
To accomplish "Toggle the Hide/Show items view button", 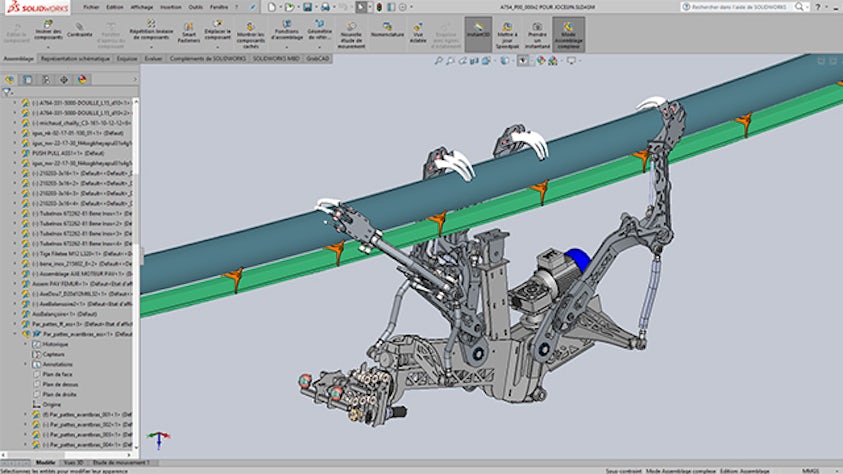I will pyautogui.click(x=523, y=61).
